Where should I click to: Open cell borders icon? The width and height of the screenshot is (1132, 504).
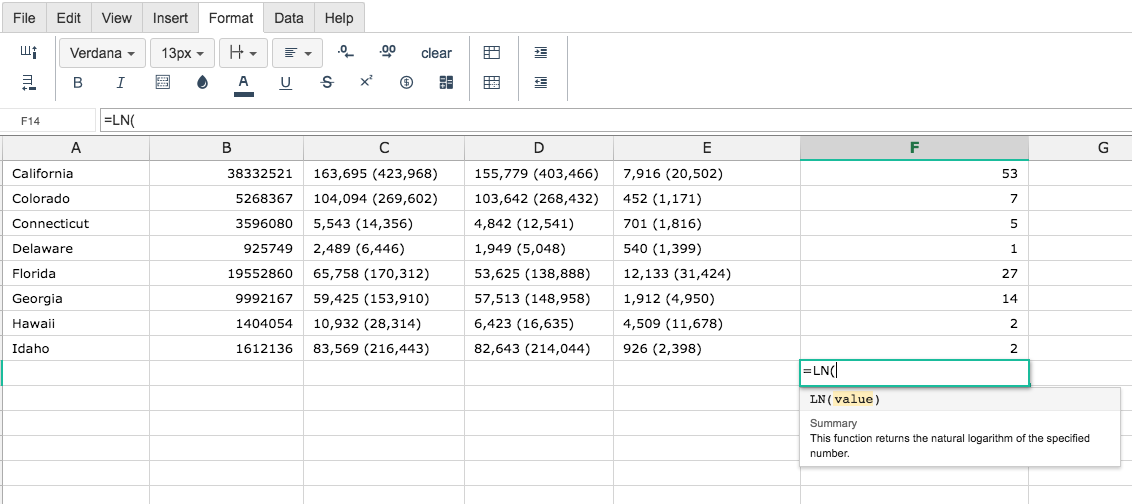click(x=162, y=82)
